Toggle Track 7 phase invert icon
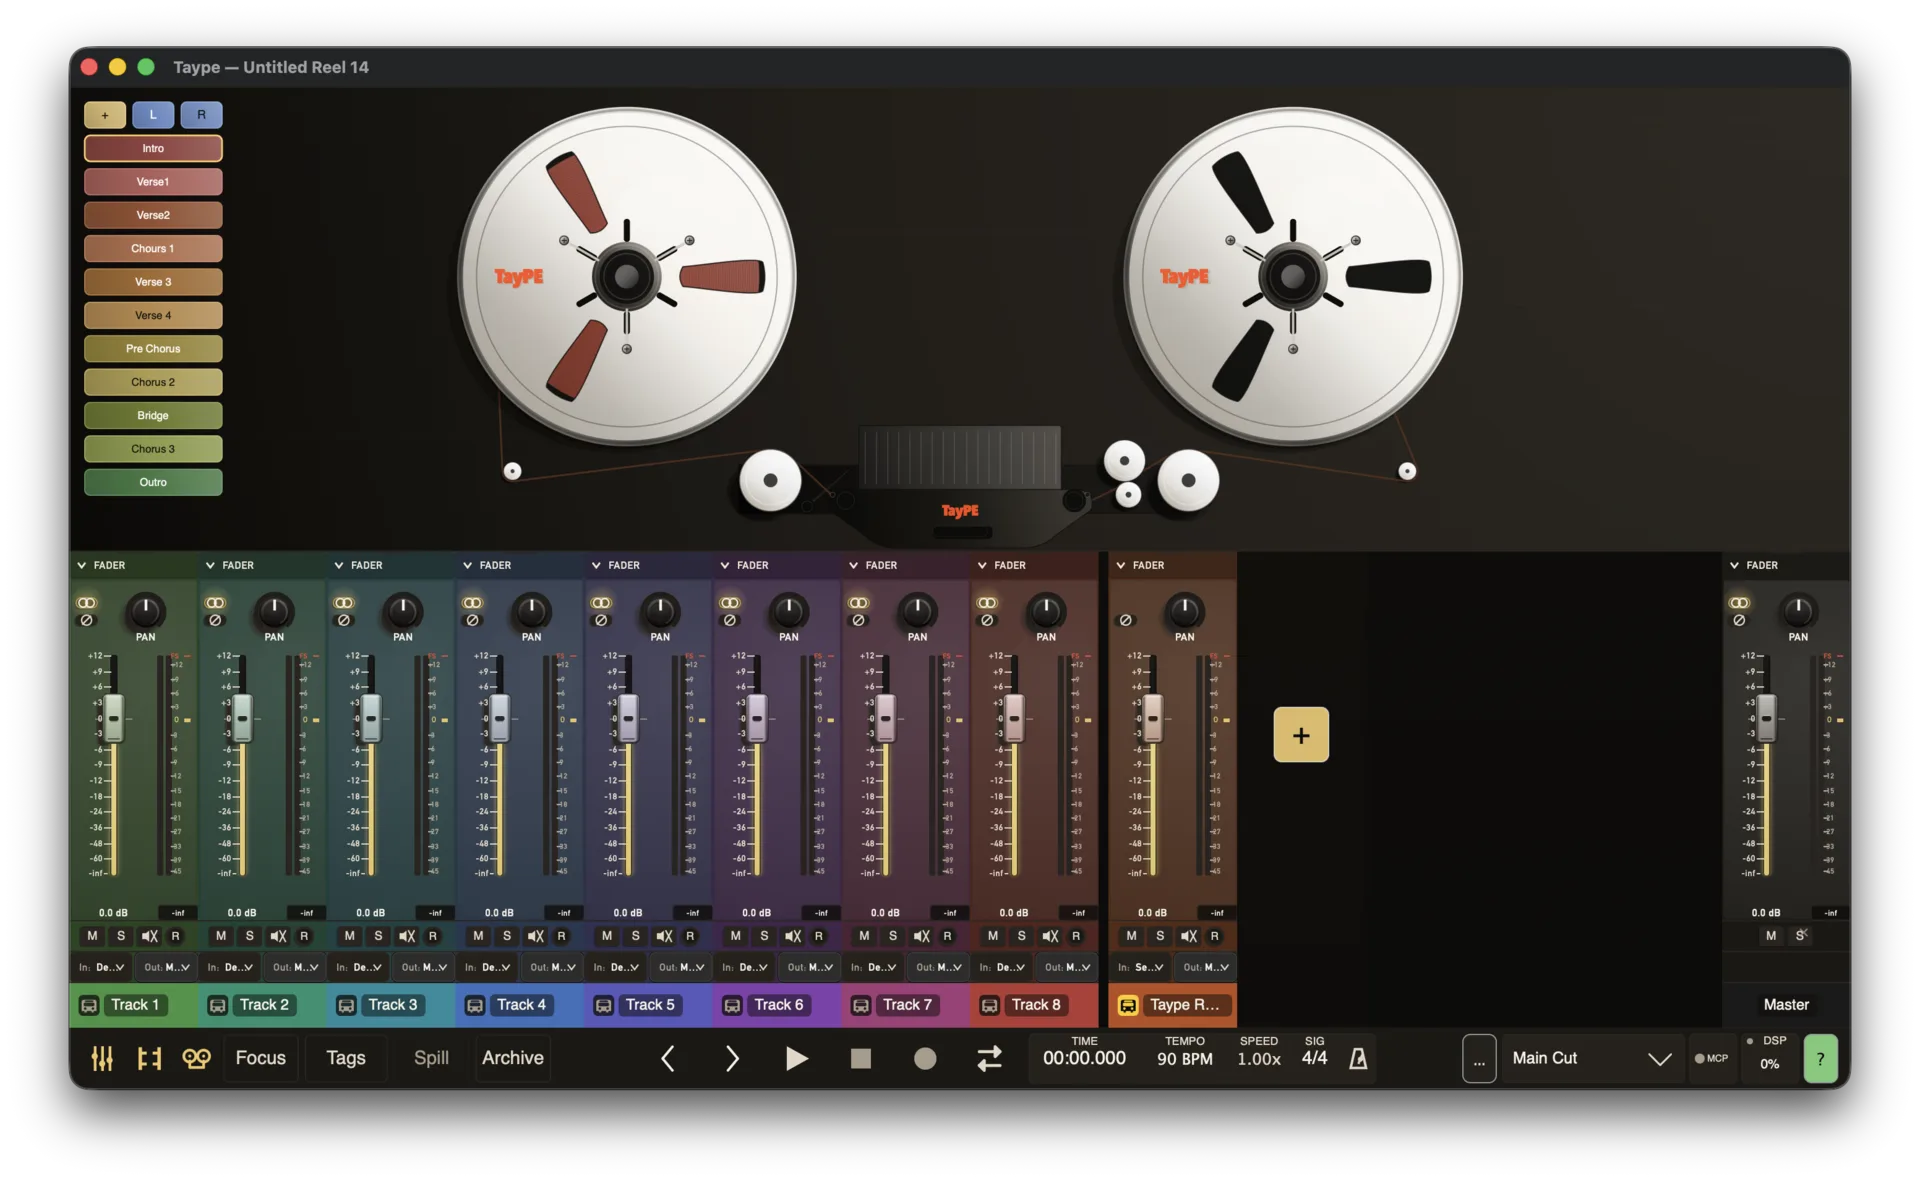The image size is (1920, 1181). click(858, 620)
